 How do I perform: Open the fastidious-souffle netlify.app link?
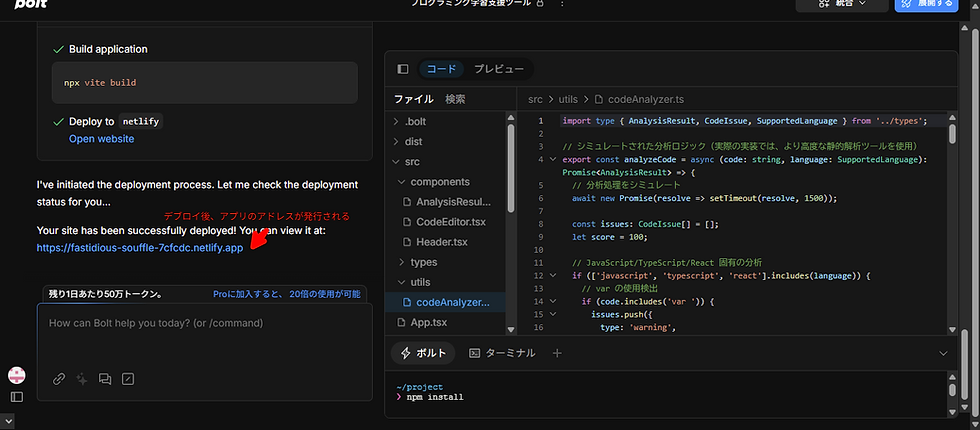(140, 248)
